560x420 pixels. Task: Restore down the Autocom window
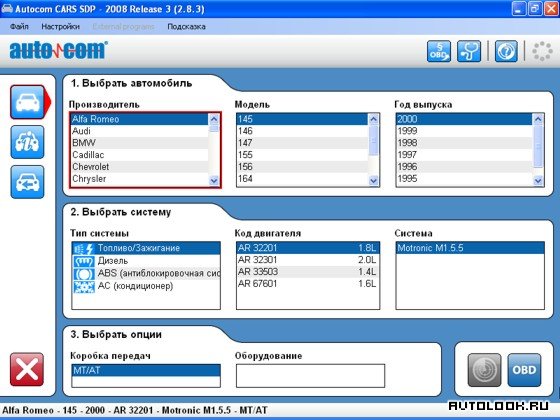[x=535, y=9]
